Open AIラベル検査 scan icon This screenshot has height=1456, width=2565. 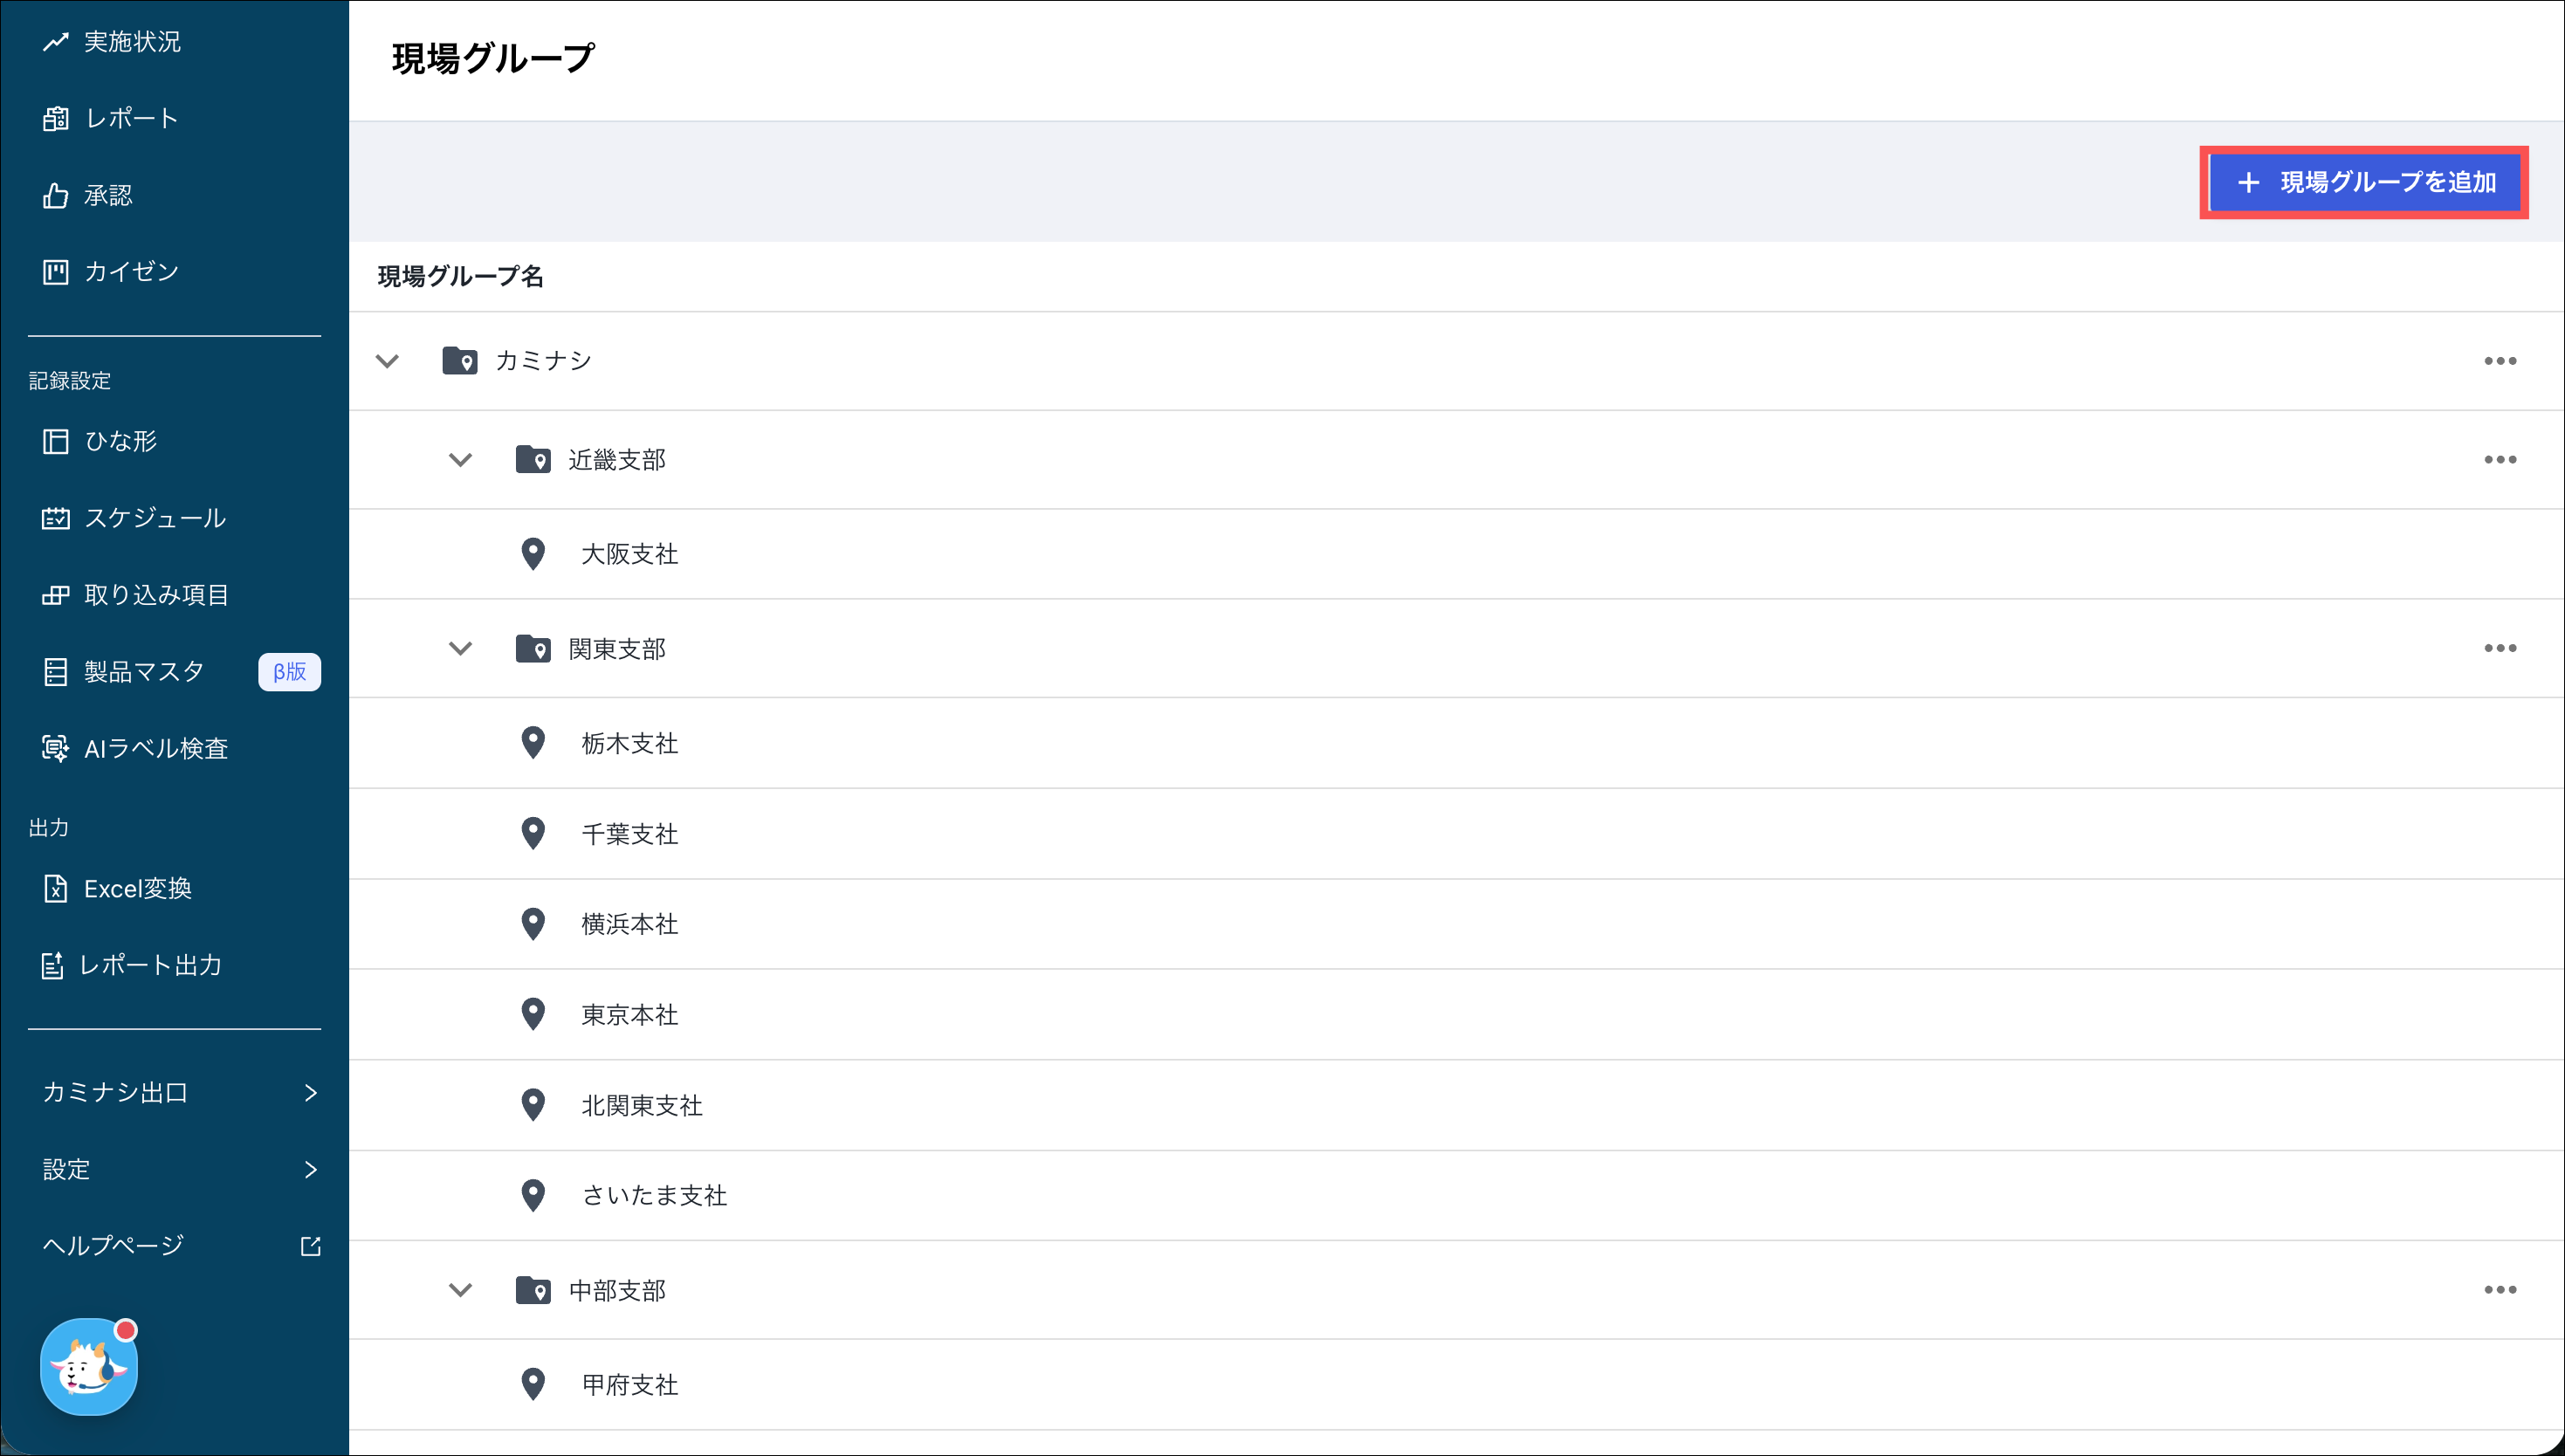(x=56, y=748)
